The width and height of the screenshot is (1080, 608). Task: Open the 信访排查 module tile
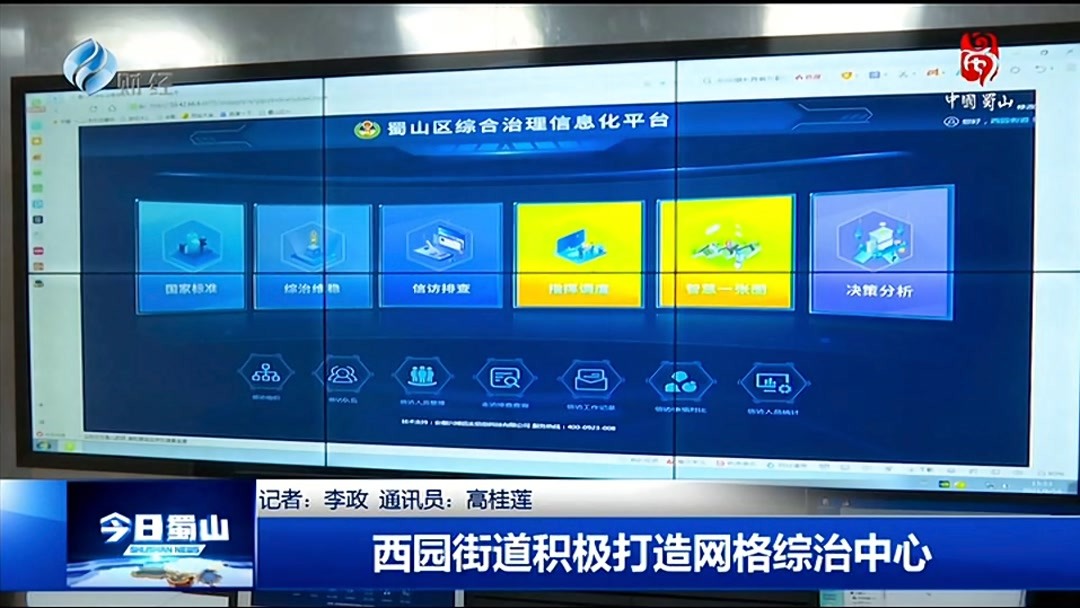pos(442,250)
